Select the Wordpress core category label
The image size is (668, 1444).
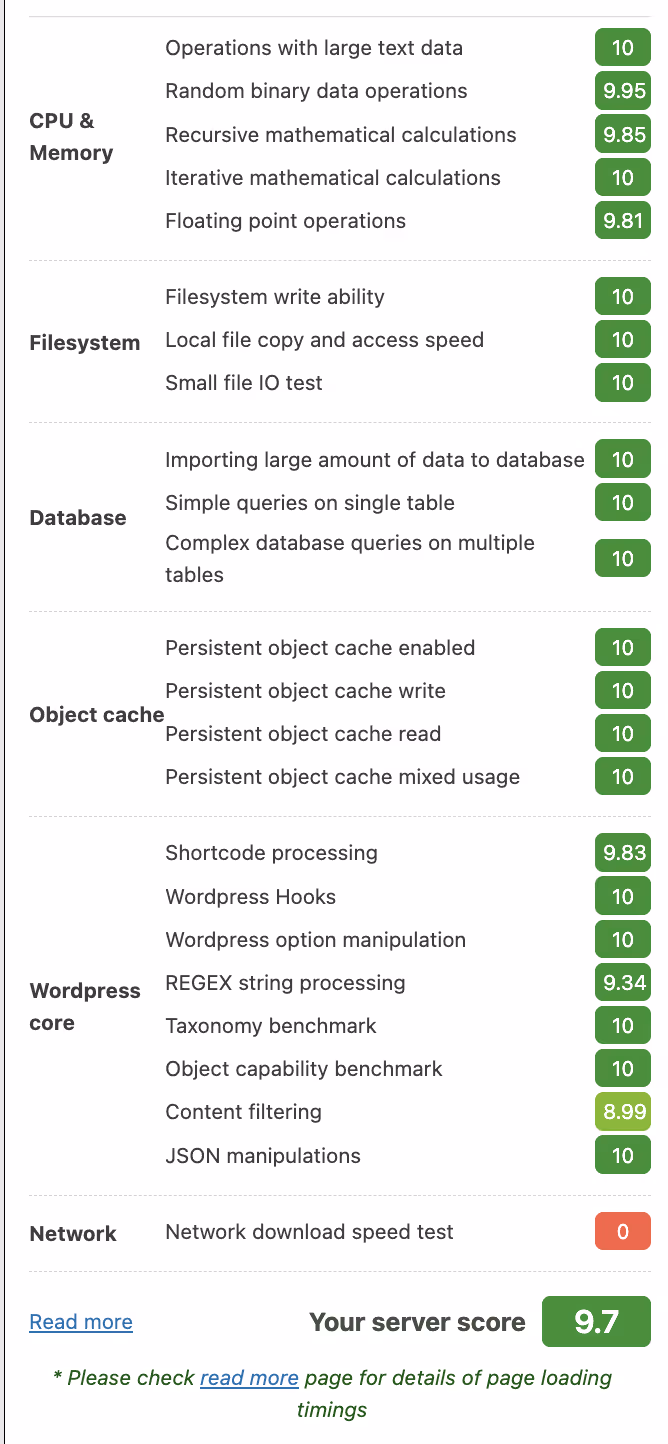click(x=85, y=1007)
